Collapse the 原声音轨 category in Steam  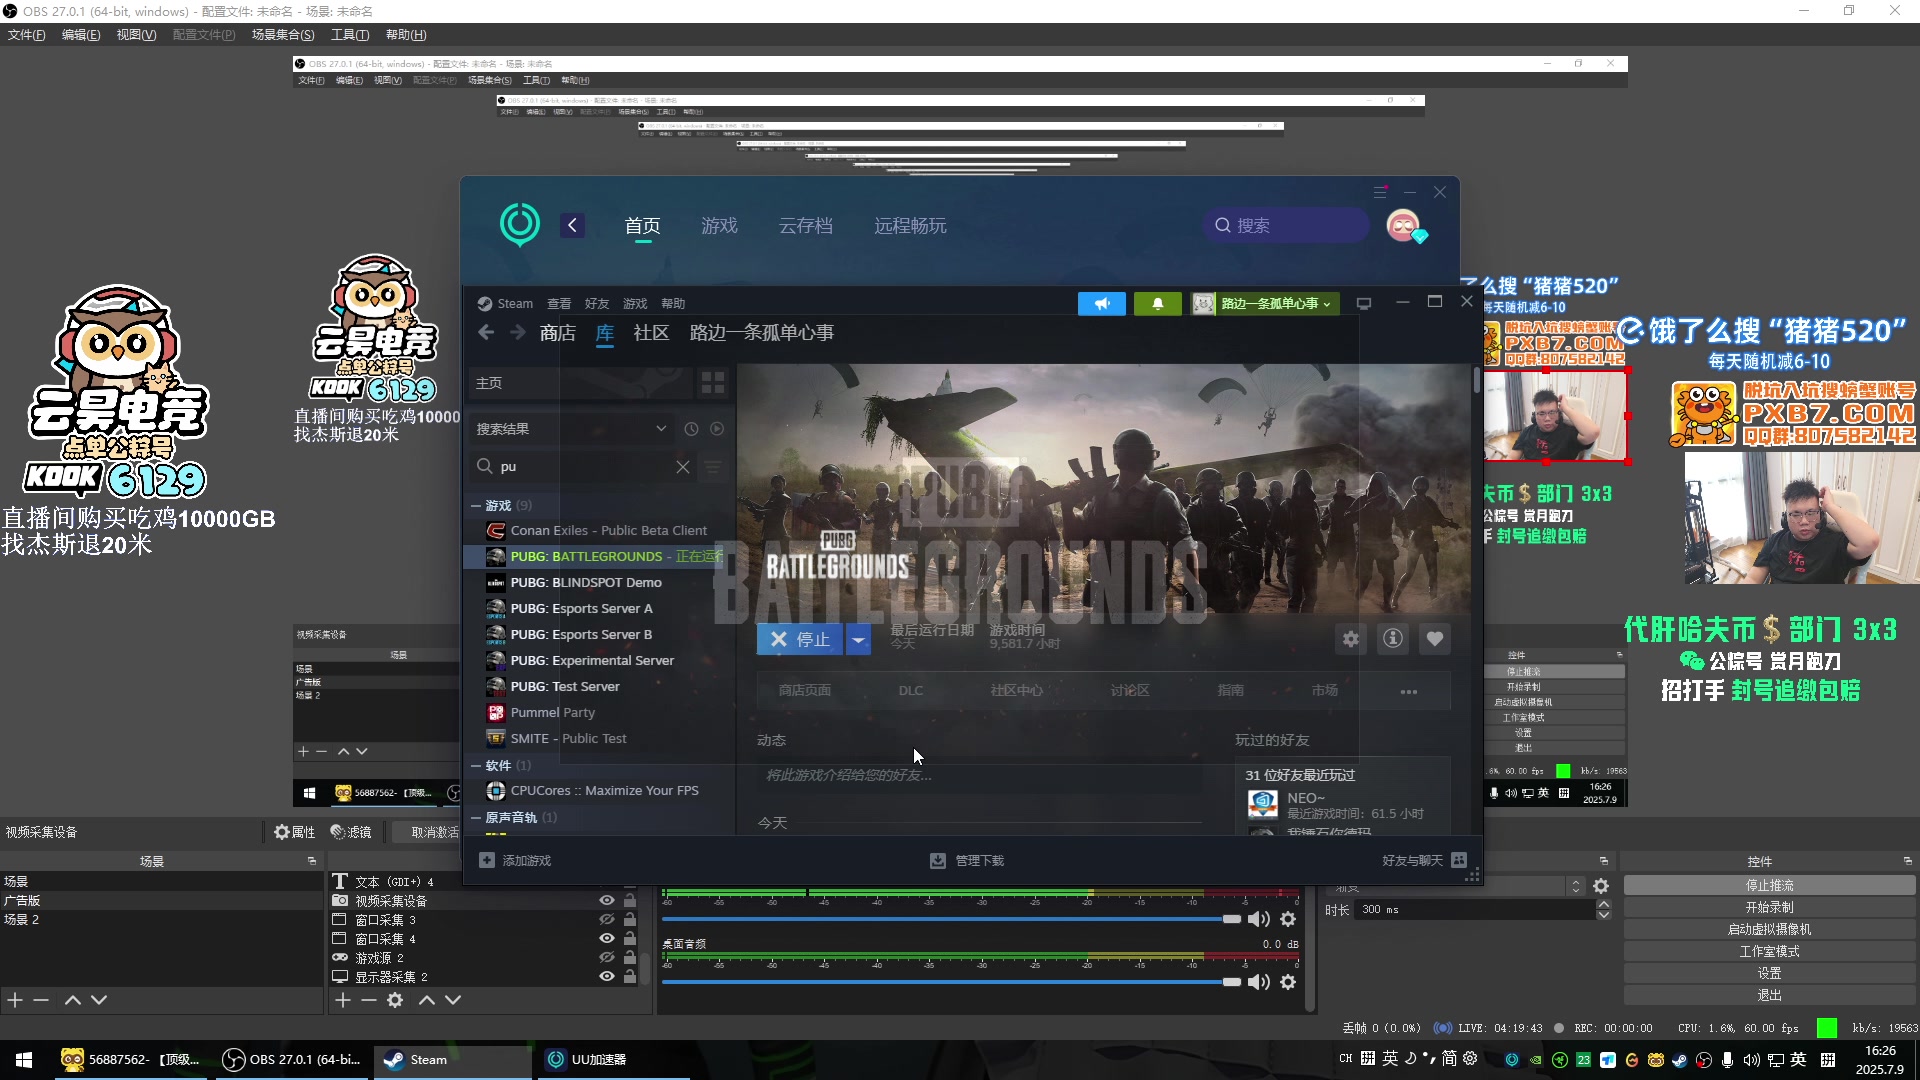[x=477, y=818]
